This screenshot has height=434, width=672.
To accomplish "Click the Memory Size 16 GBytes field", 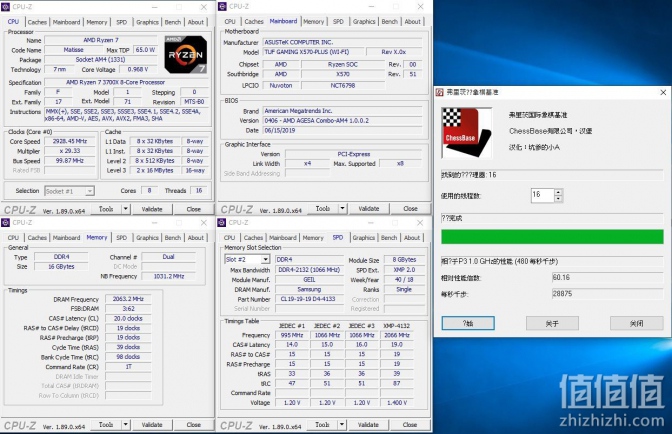I will [x=61, y=266].
